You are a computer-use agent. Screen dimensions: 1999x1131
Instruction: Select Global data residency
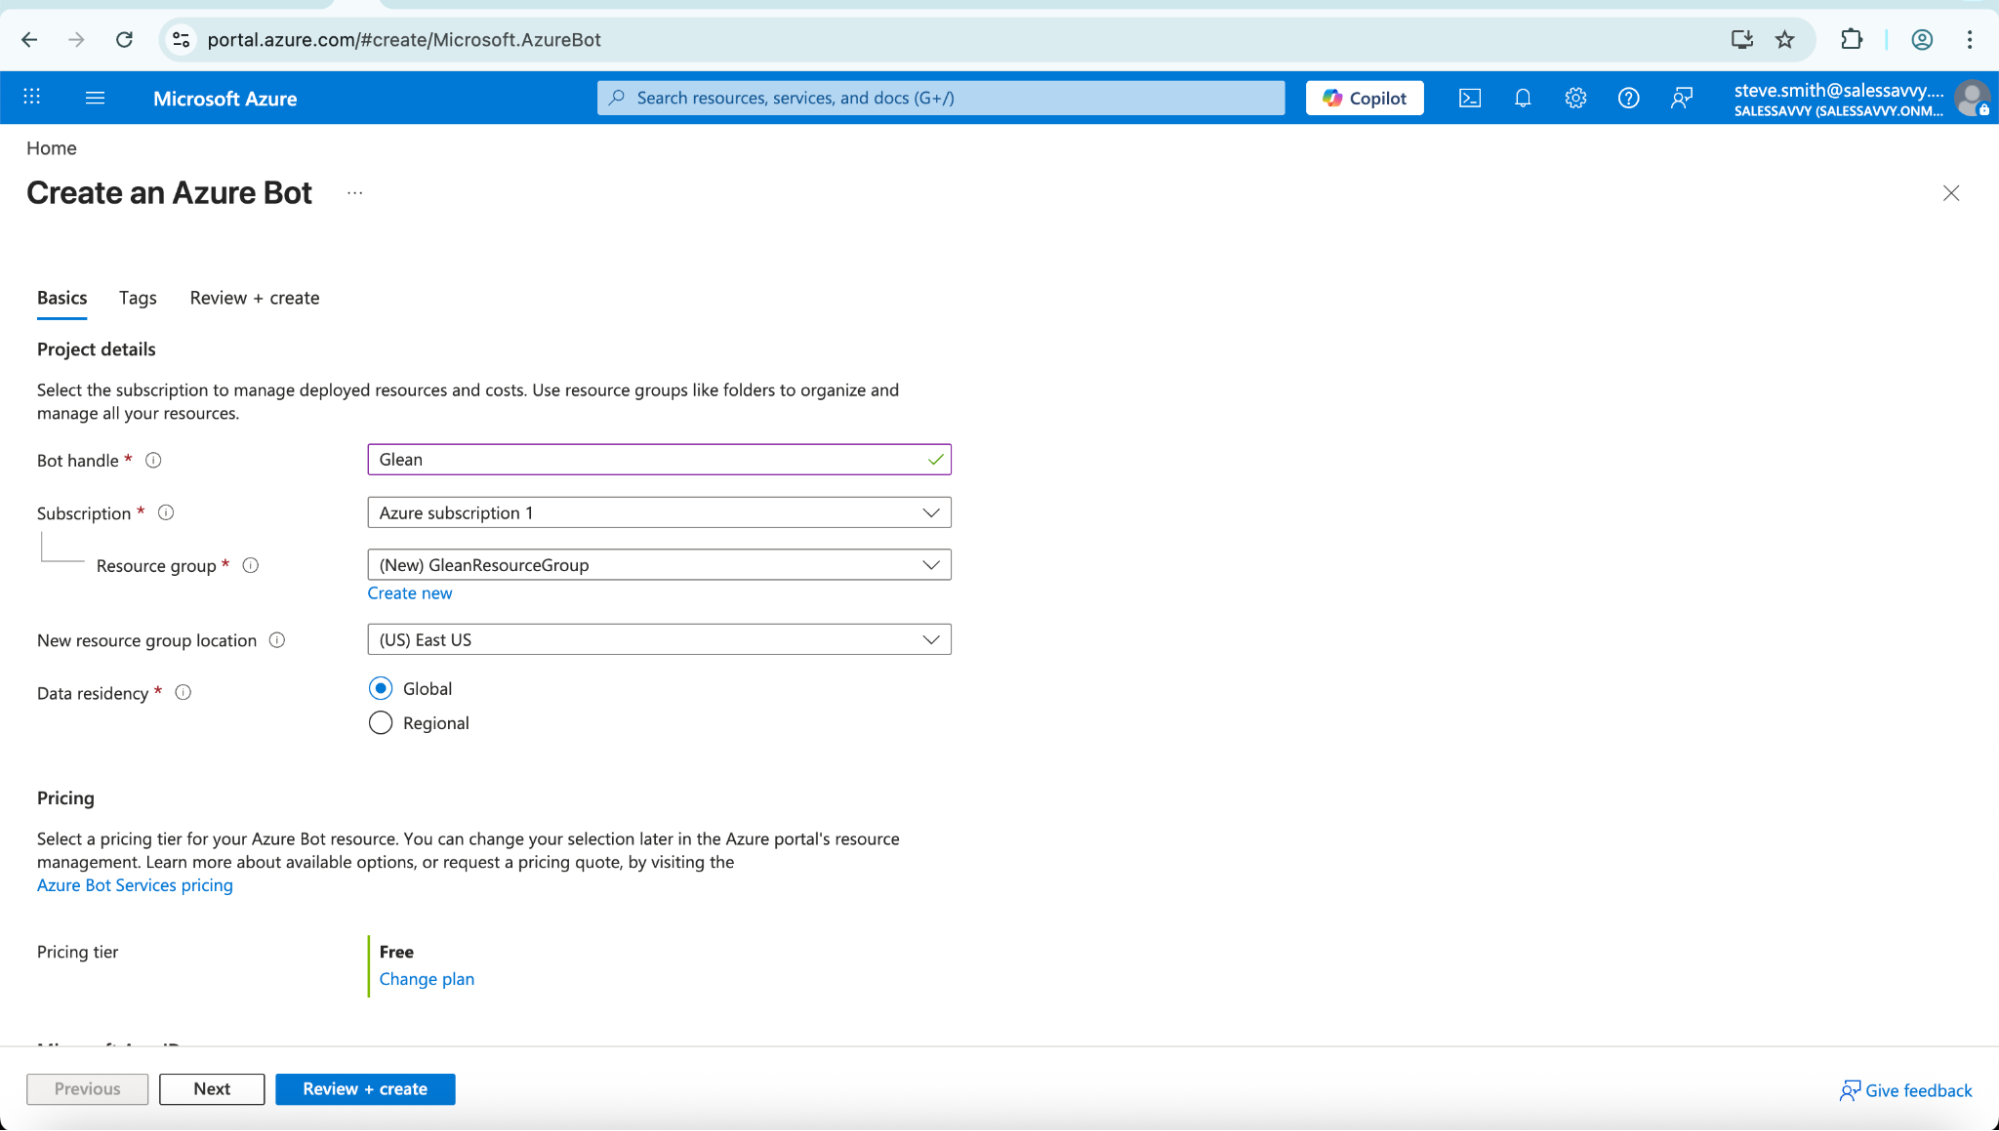[x=380, y=688]
